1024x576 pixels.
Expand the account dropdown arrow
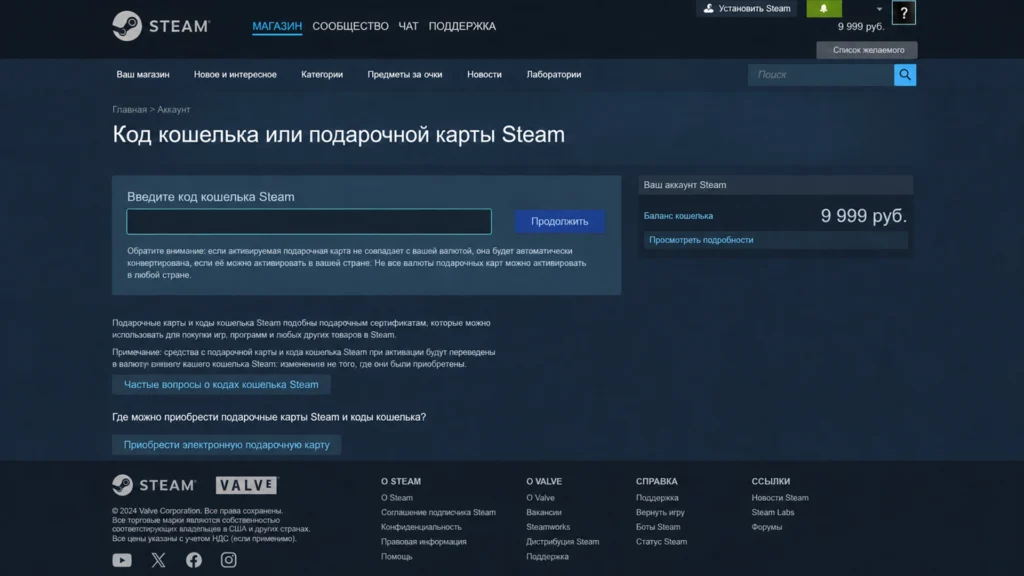pos(879,9)
